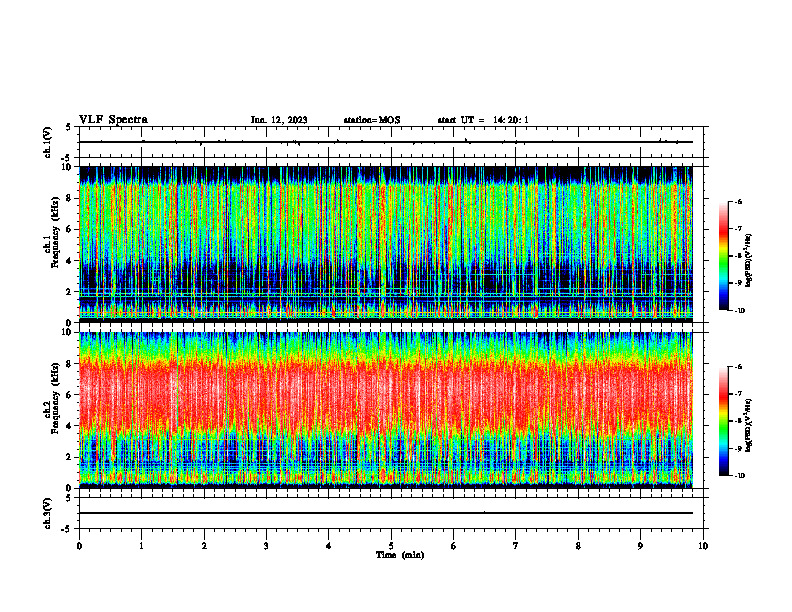Click time axis tick label "3"
Screen dimensions: 792x612
(x=266, y=546)
